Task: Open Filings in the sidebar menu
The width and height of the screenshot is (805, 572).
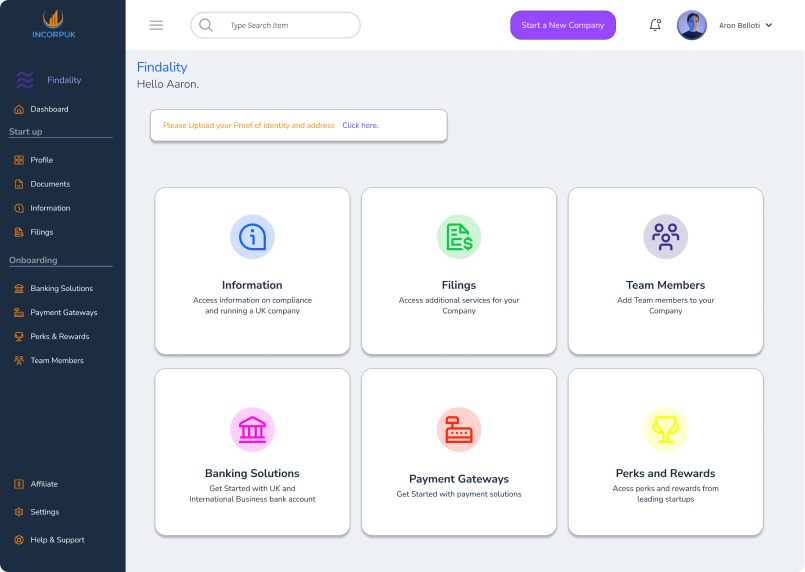Action: [42, 232]
